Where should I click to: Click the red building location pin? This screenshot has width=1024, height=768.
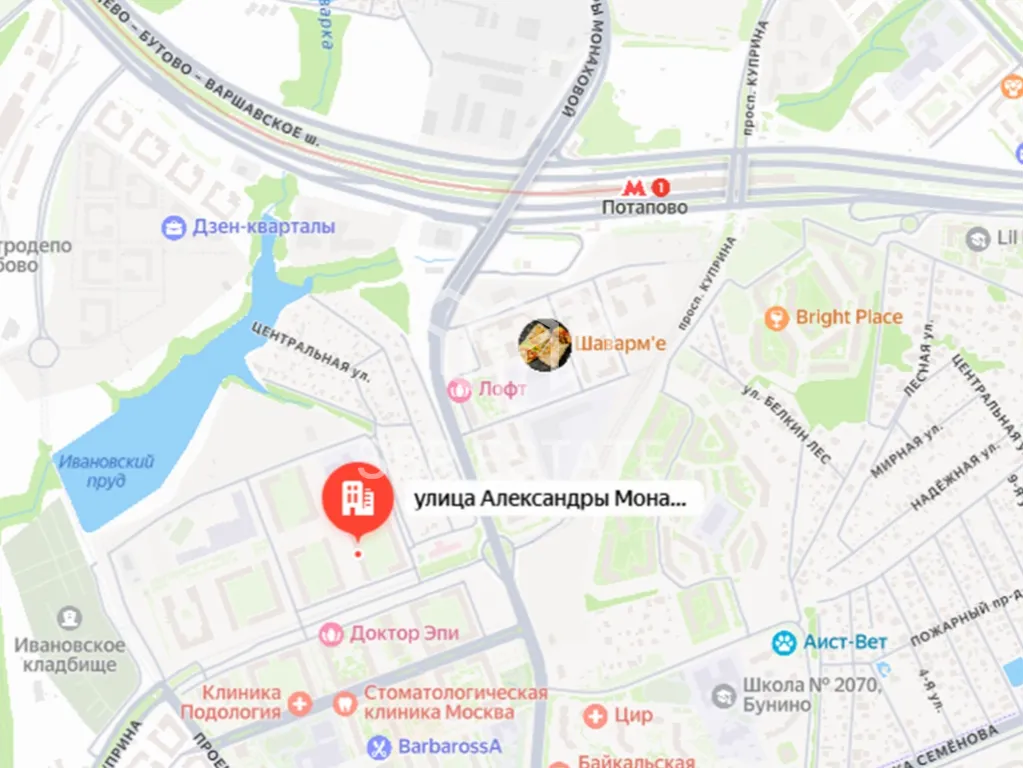point(357,500)
